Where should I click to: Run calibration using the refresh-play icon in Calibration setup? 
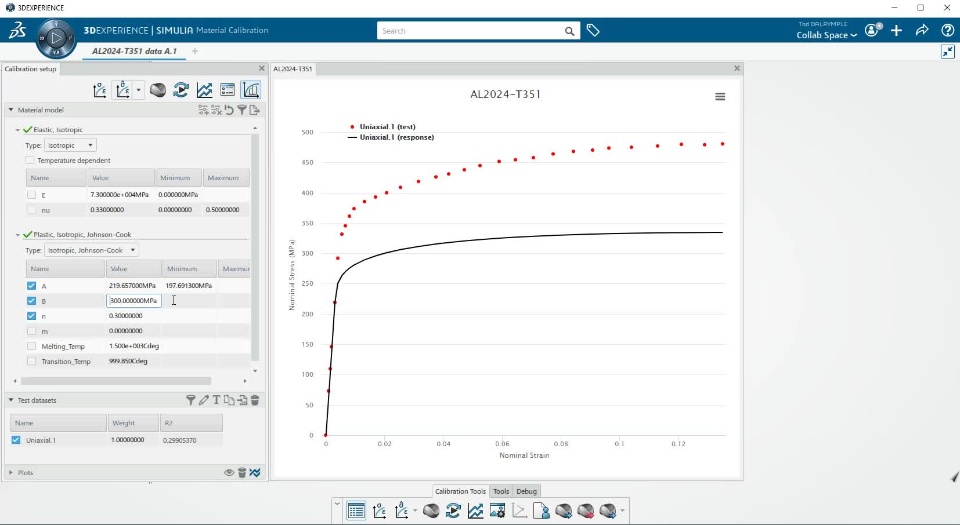tap(181, 90)
